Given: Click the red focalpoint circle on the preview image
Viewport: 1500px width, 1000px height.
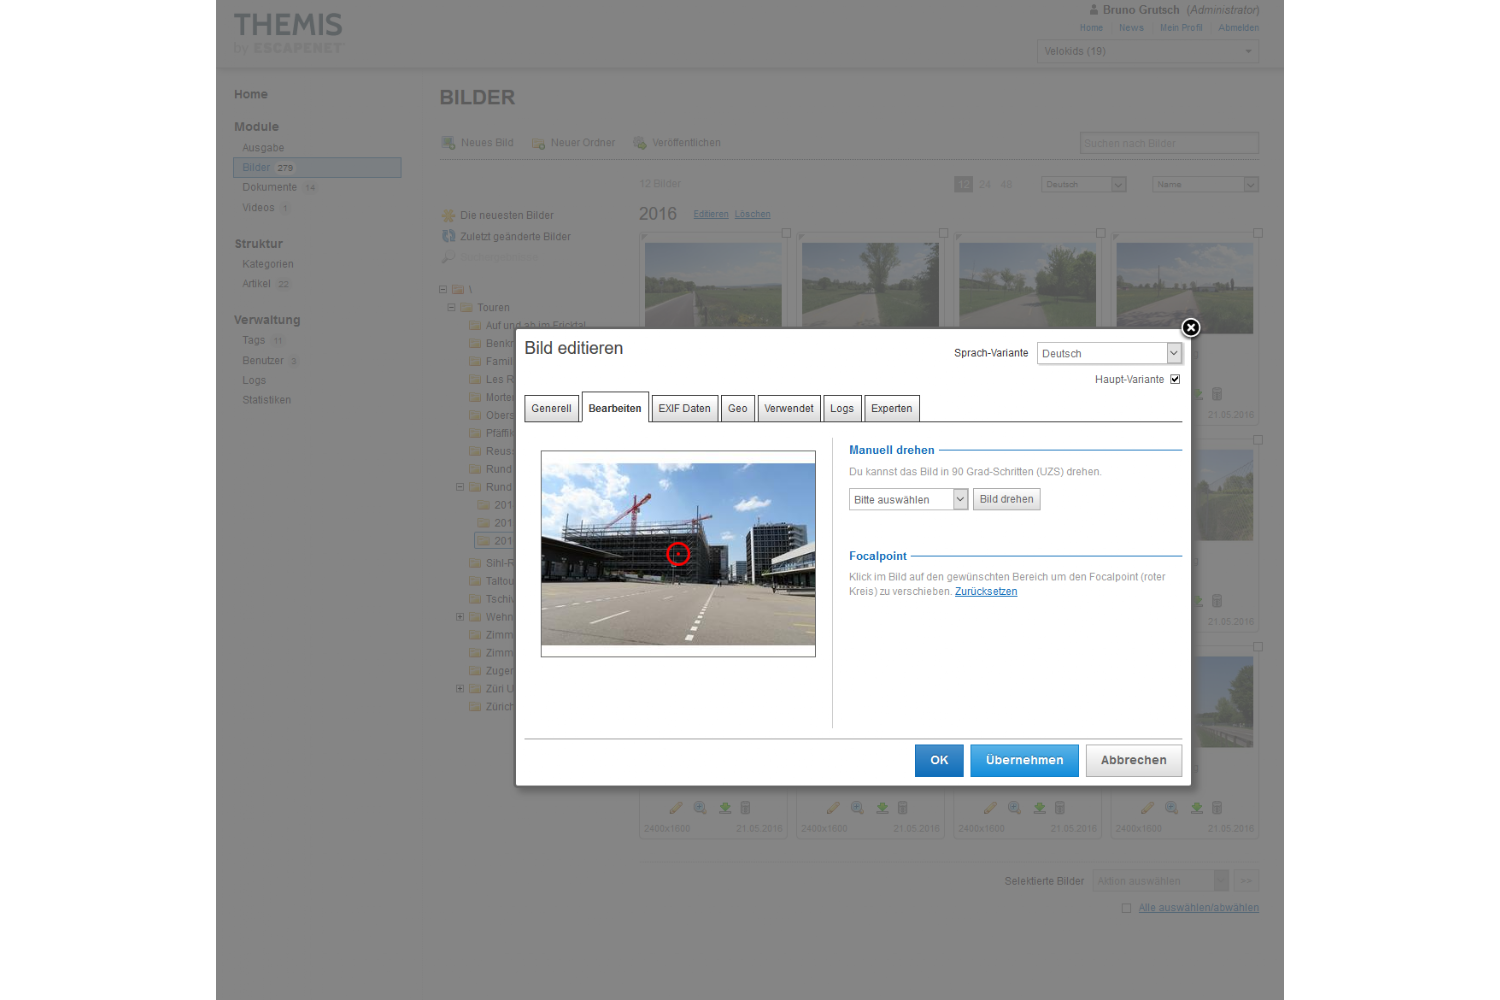Looking at the screenshot, I should [678, 554].
